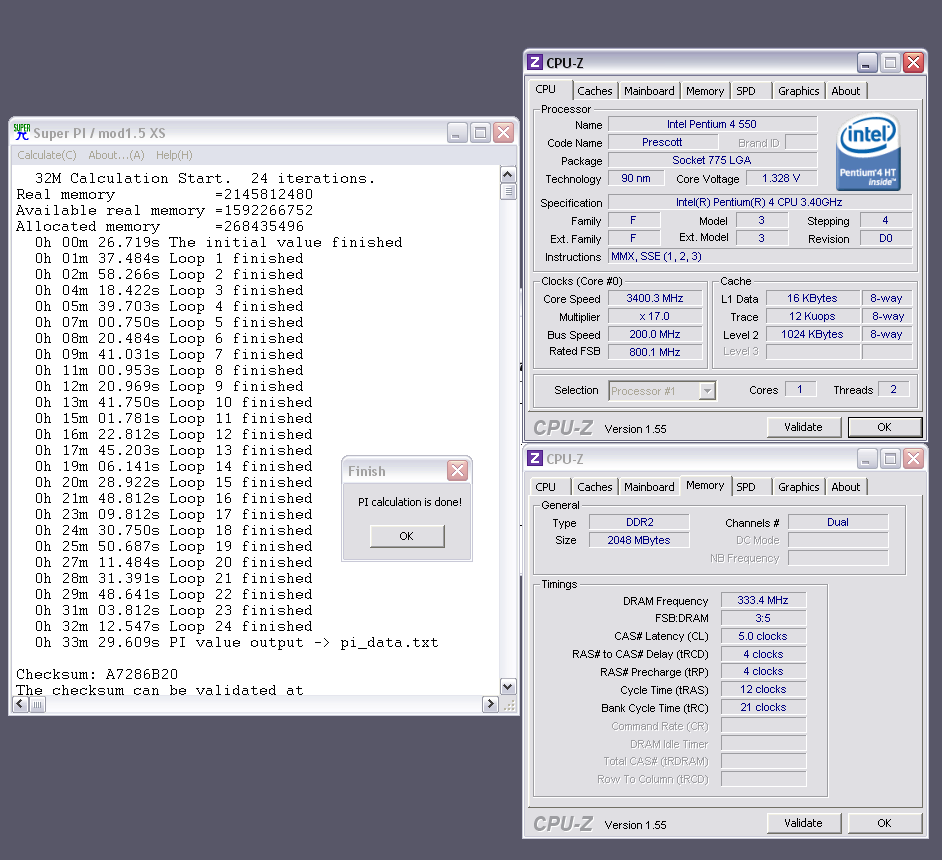Click the Size 2048 MBytes value
Viewport: 942px width, 860px height.
tap(639, 541)
